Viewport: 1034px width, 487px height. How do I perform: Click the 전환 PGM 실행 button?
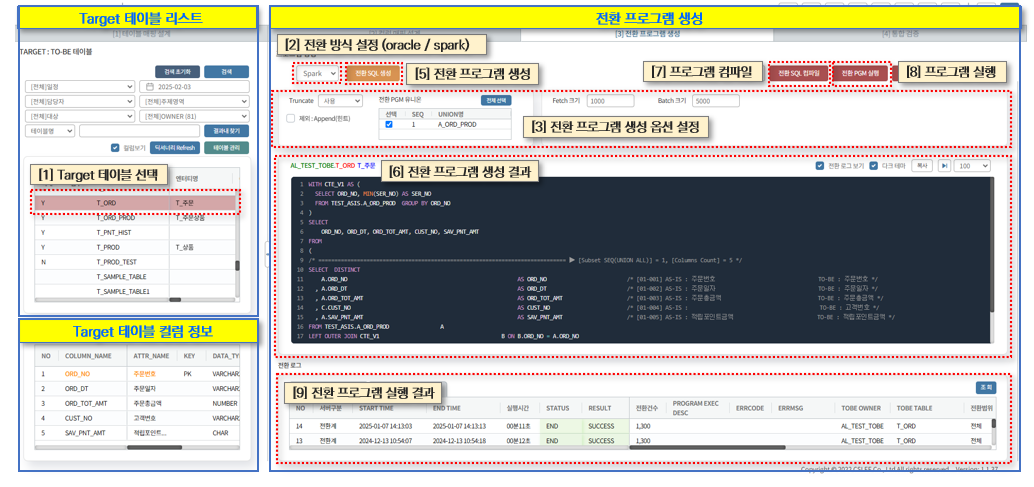(861, 73)
